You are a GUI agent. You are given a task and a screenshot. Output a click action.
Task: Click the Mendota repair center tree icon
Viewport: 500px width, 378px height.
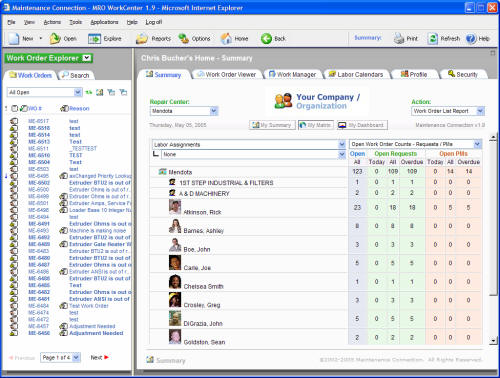[x=163, y=172]
